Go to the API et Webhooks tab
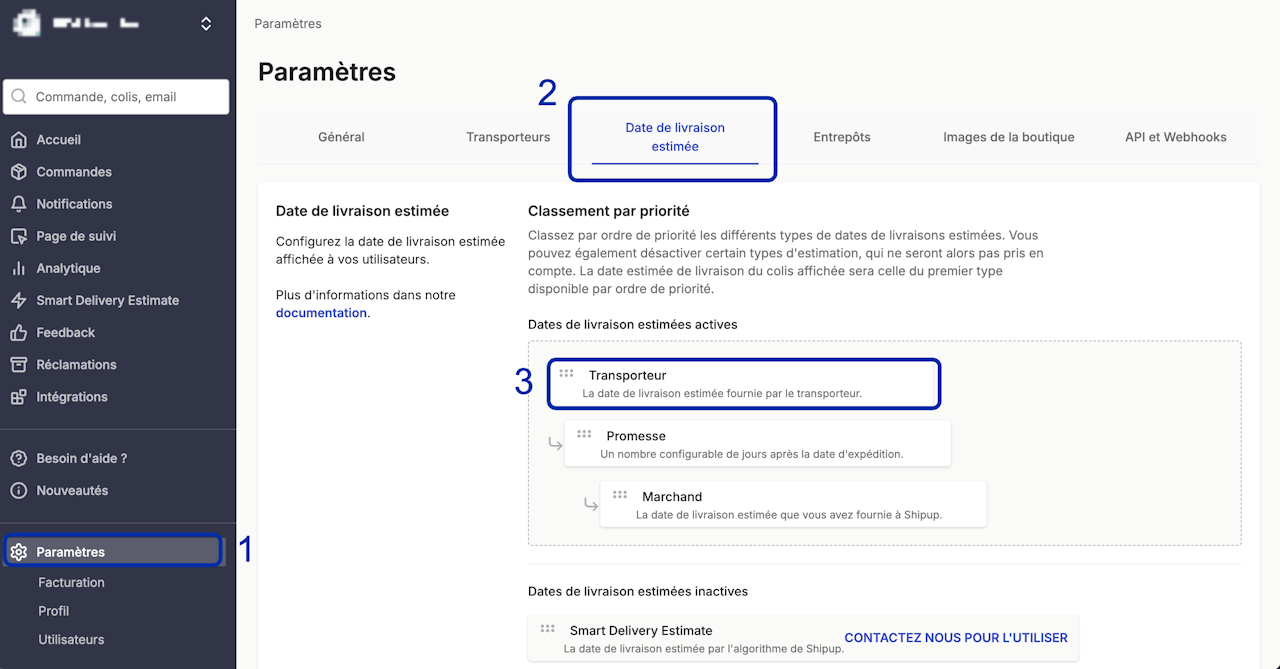The height and width of the screenshot is (669, 1280). tap(1175, 137)
